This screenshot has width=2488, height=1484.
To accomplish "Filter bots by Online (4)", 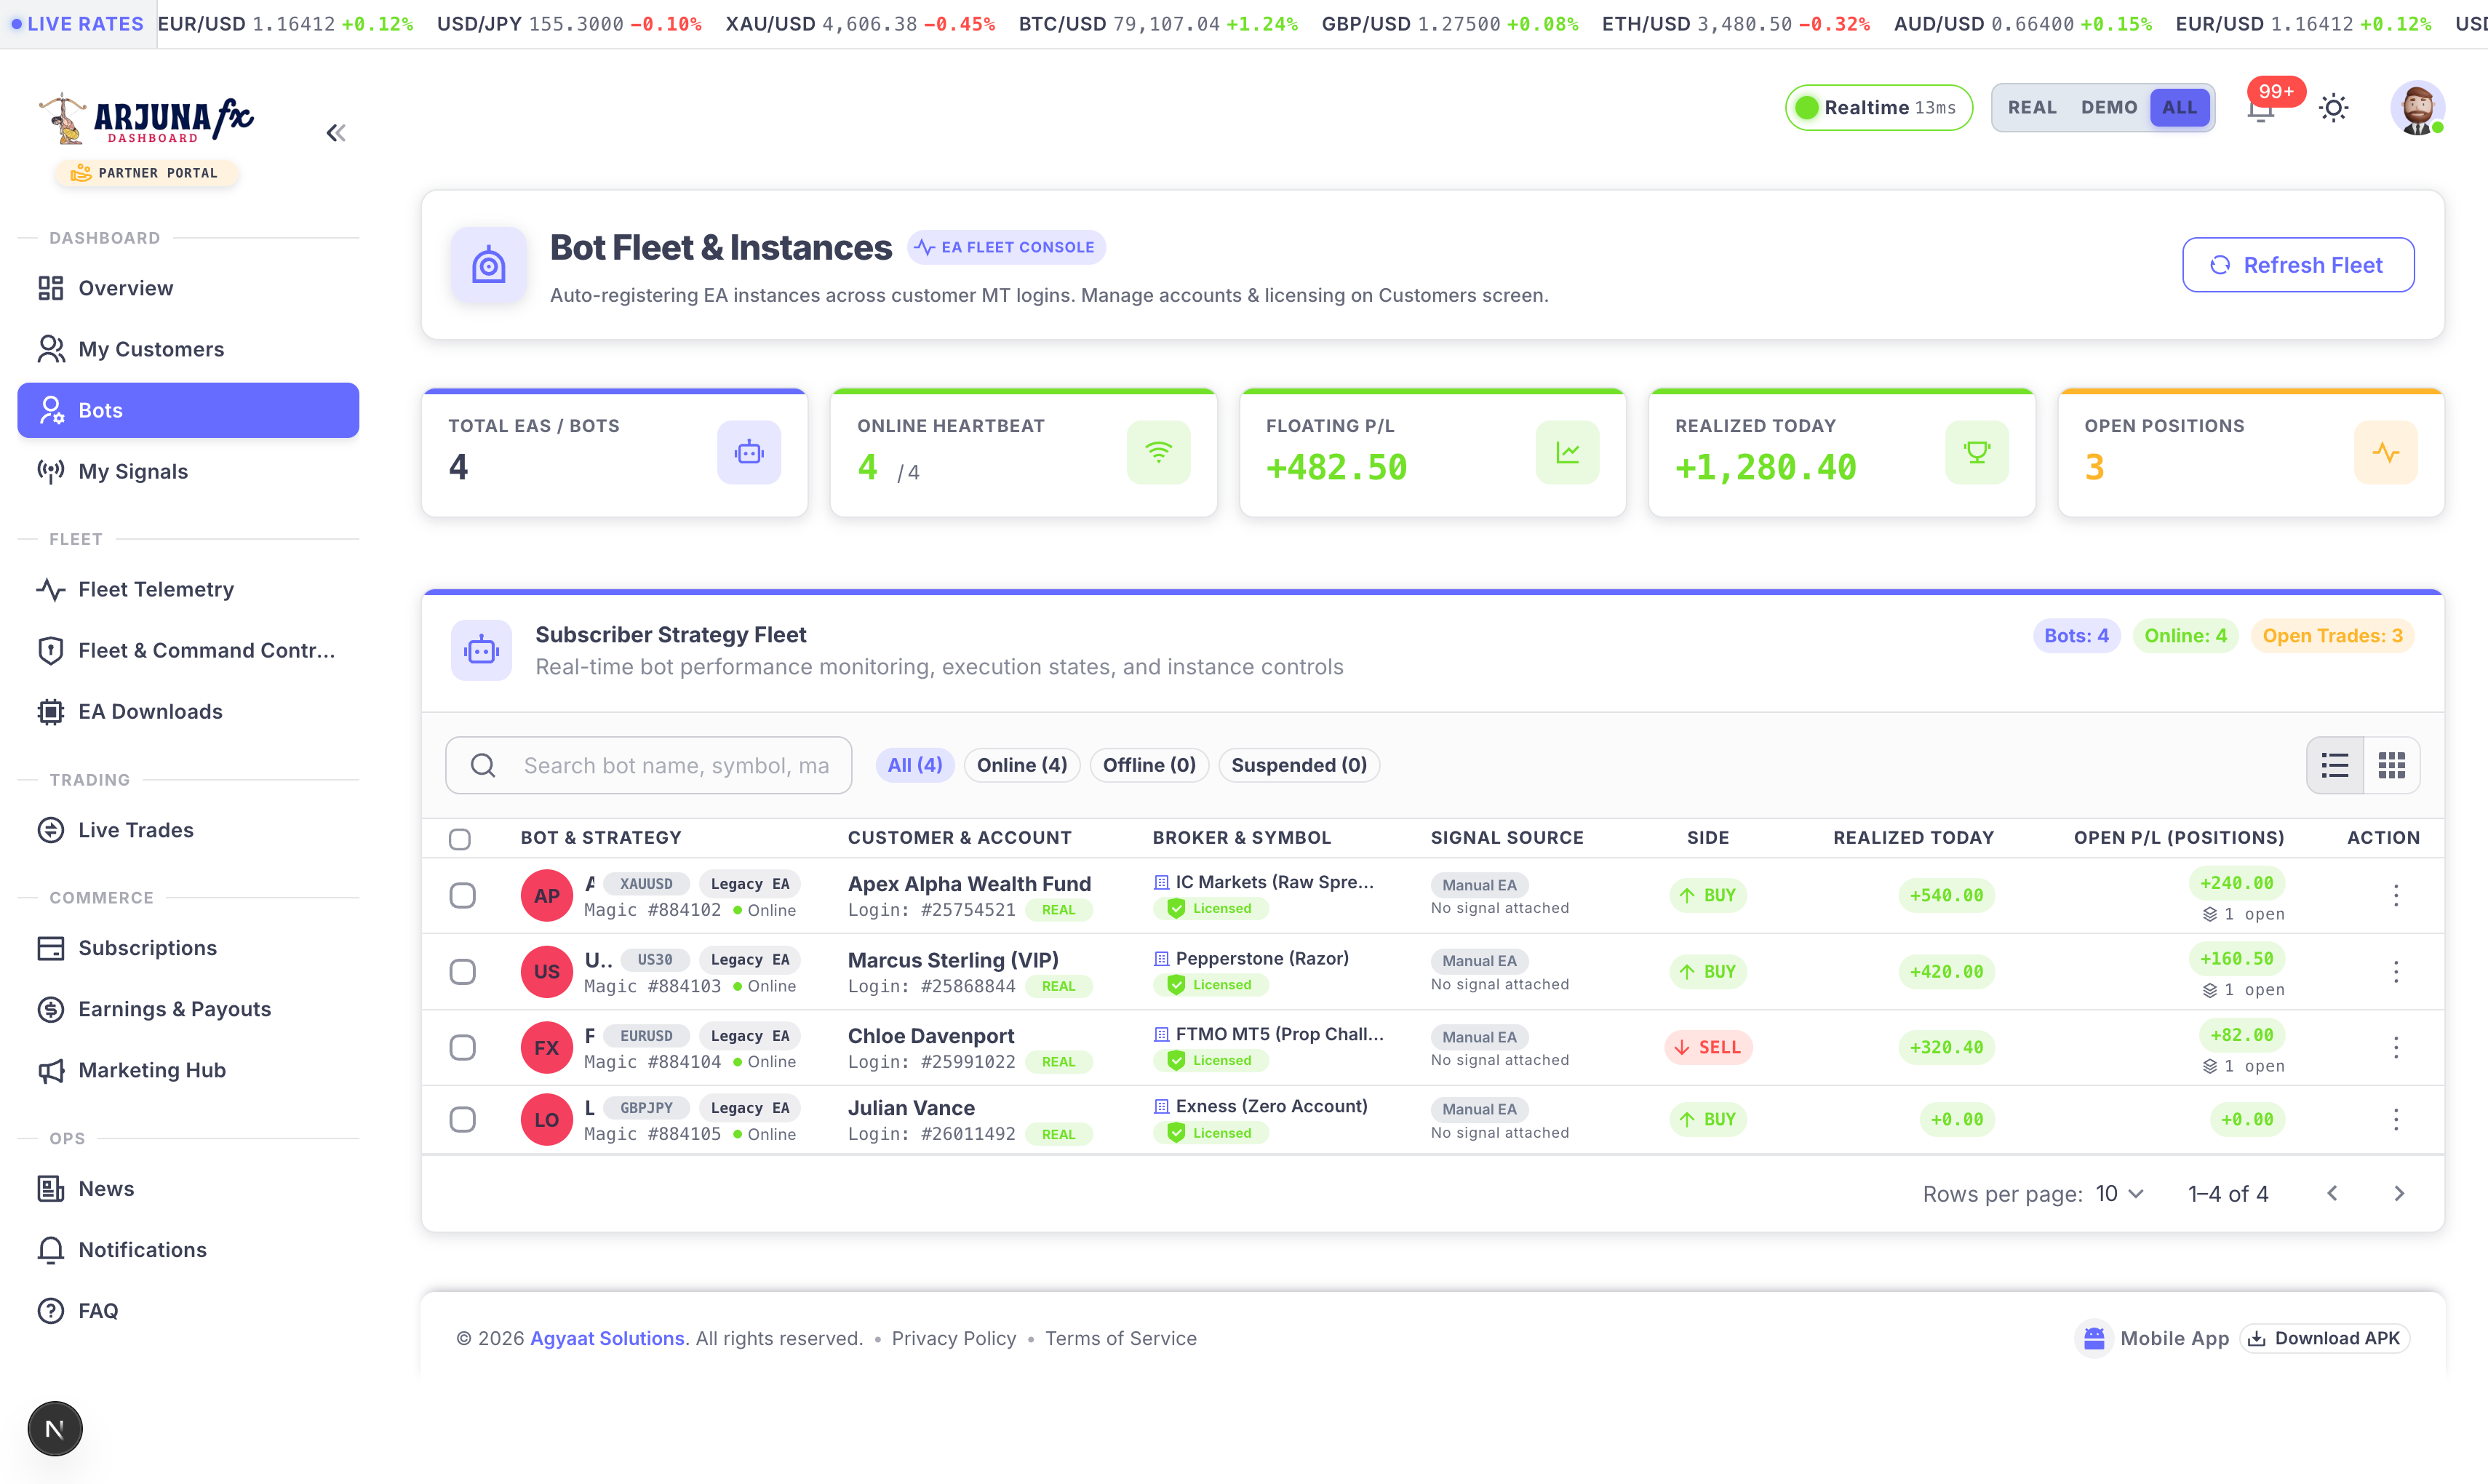I will (1022, 765).
